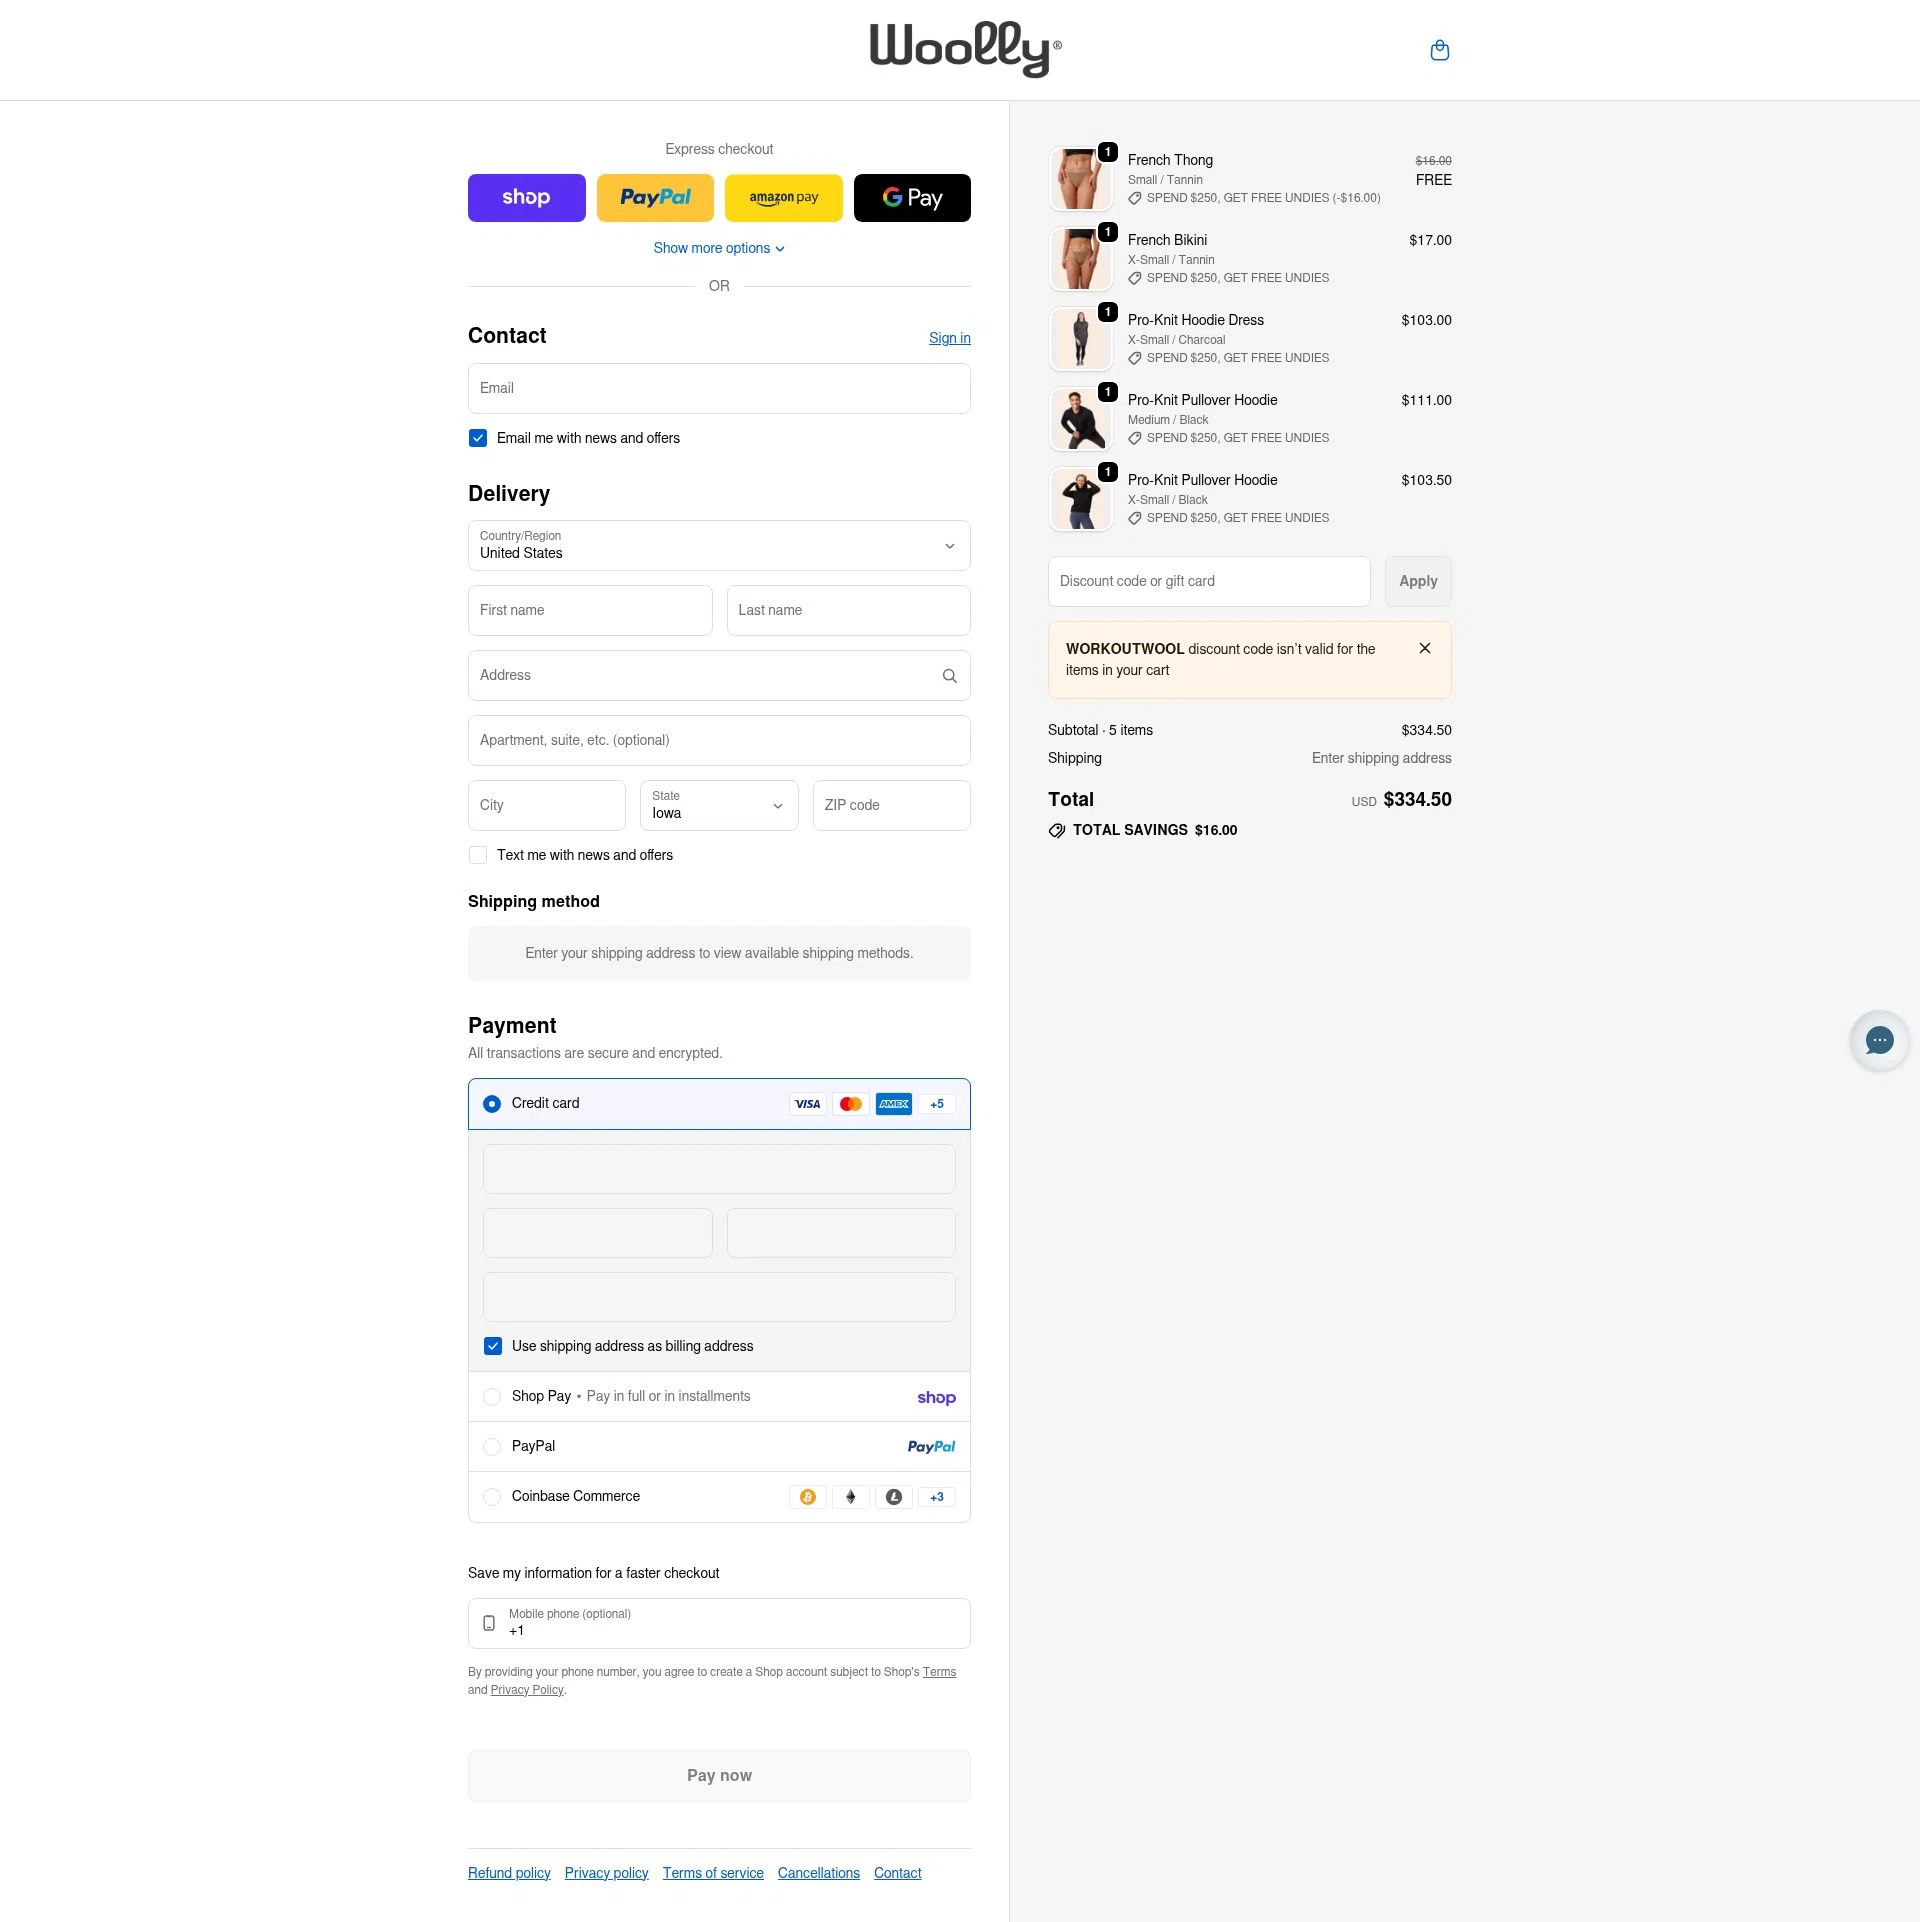Viewport: 1920px width, 1922px height.
Task: Open the support chat bubble
Action: click(x=1879, y=1040)
